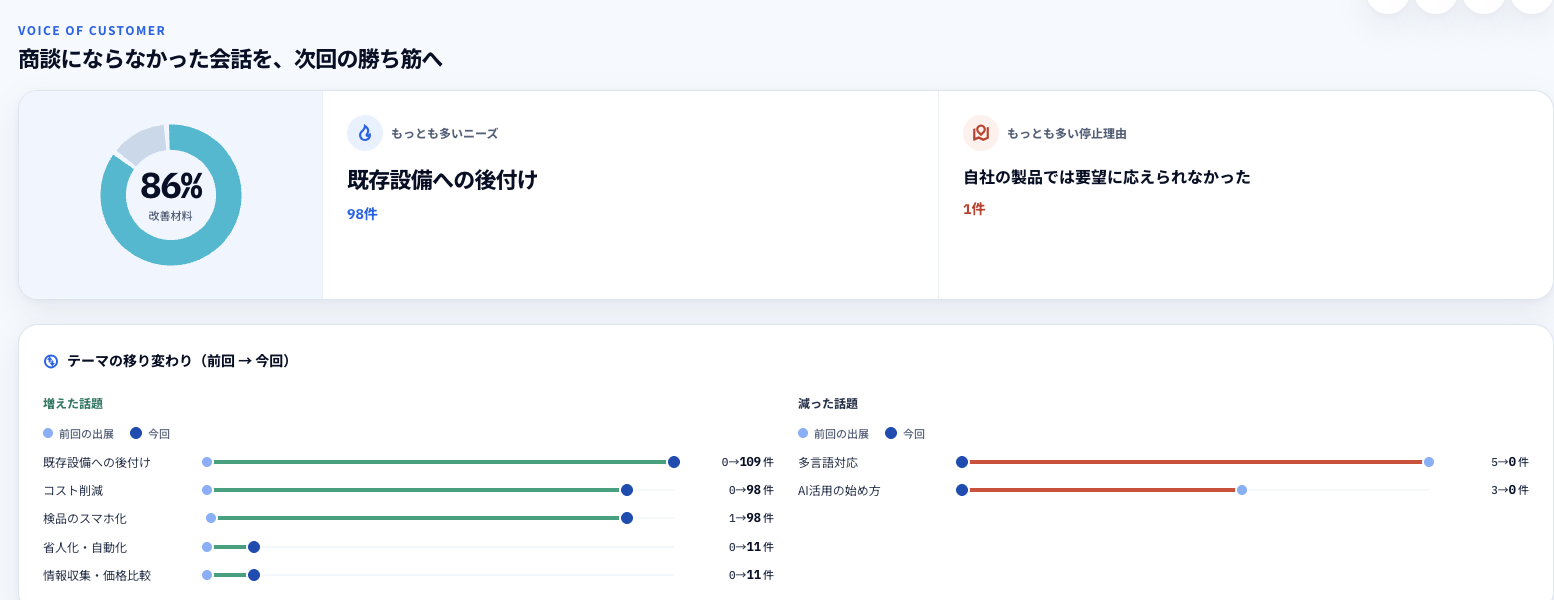The height and width of the screenshot is (600, 1554).
Task: Click 今回 legend text under 増えた話題
Action: [x=159, y=434]
